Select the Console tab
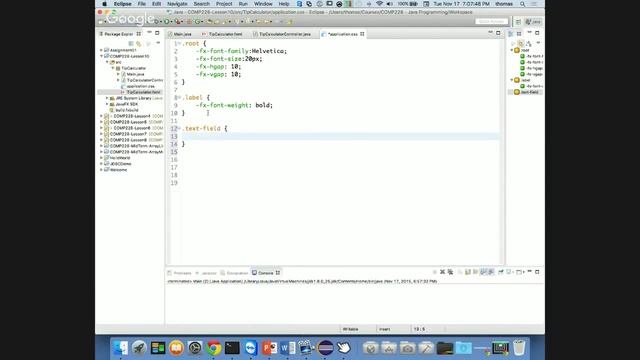This screenshot has height=360, width=640. [x=265, y=273]
